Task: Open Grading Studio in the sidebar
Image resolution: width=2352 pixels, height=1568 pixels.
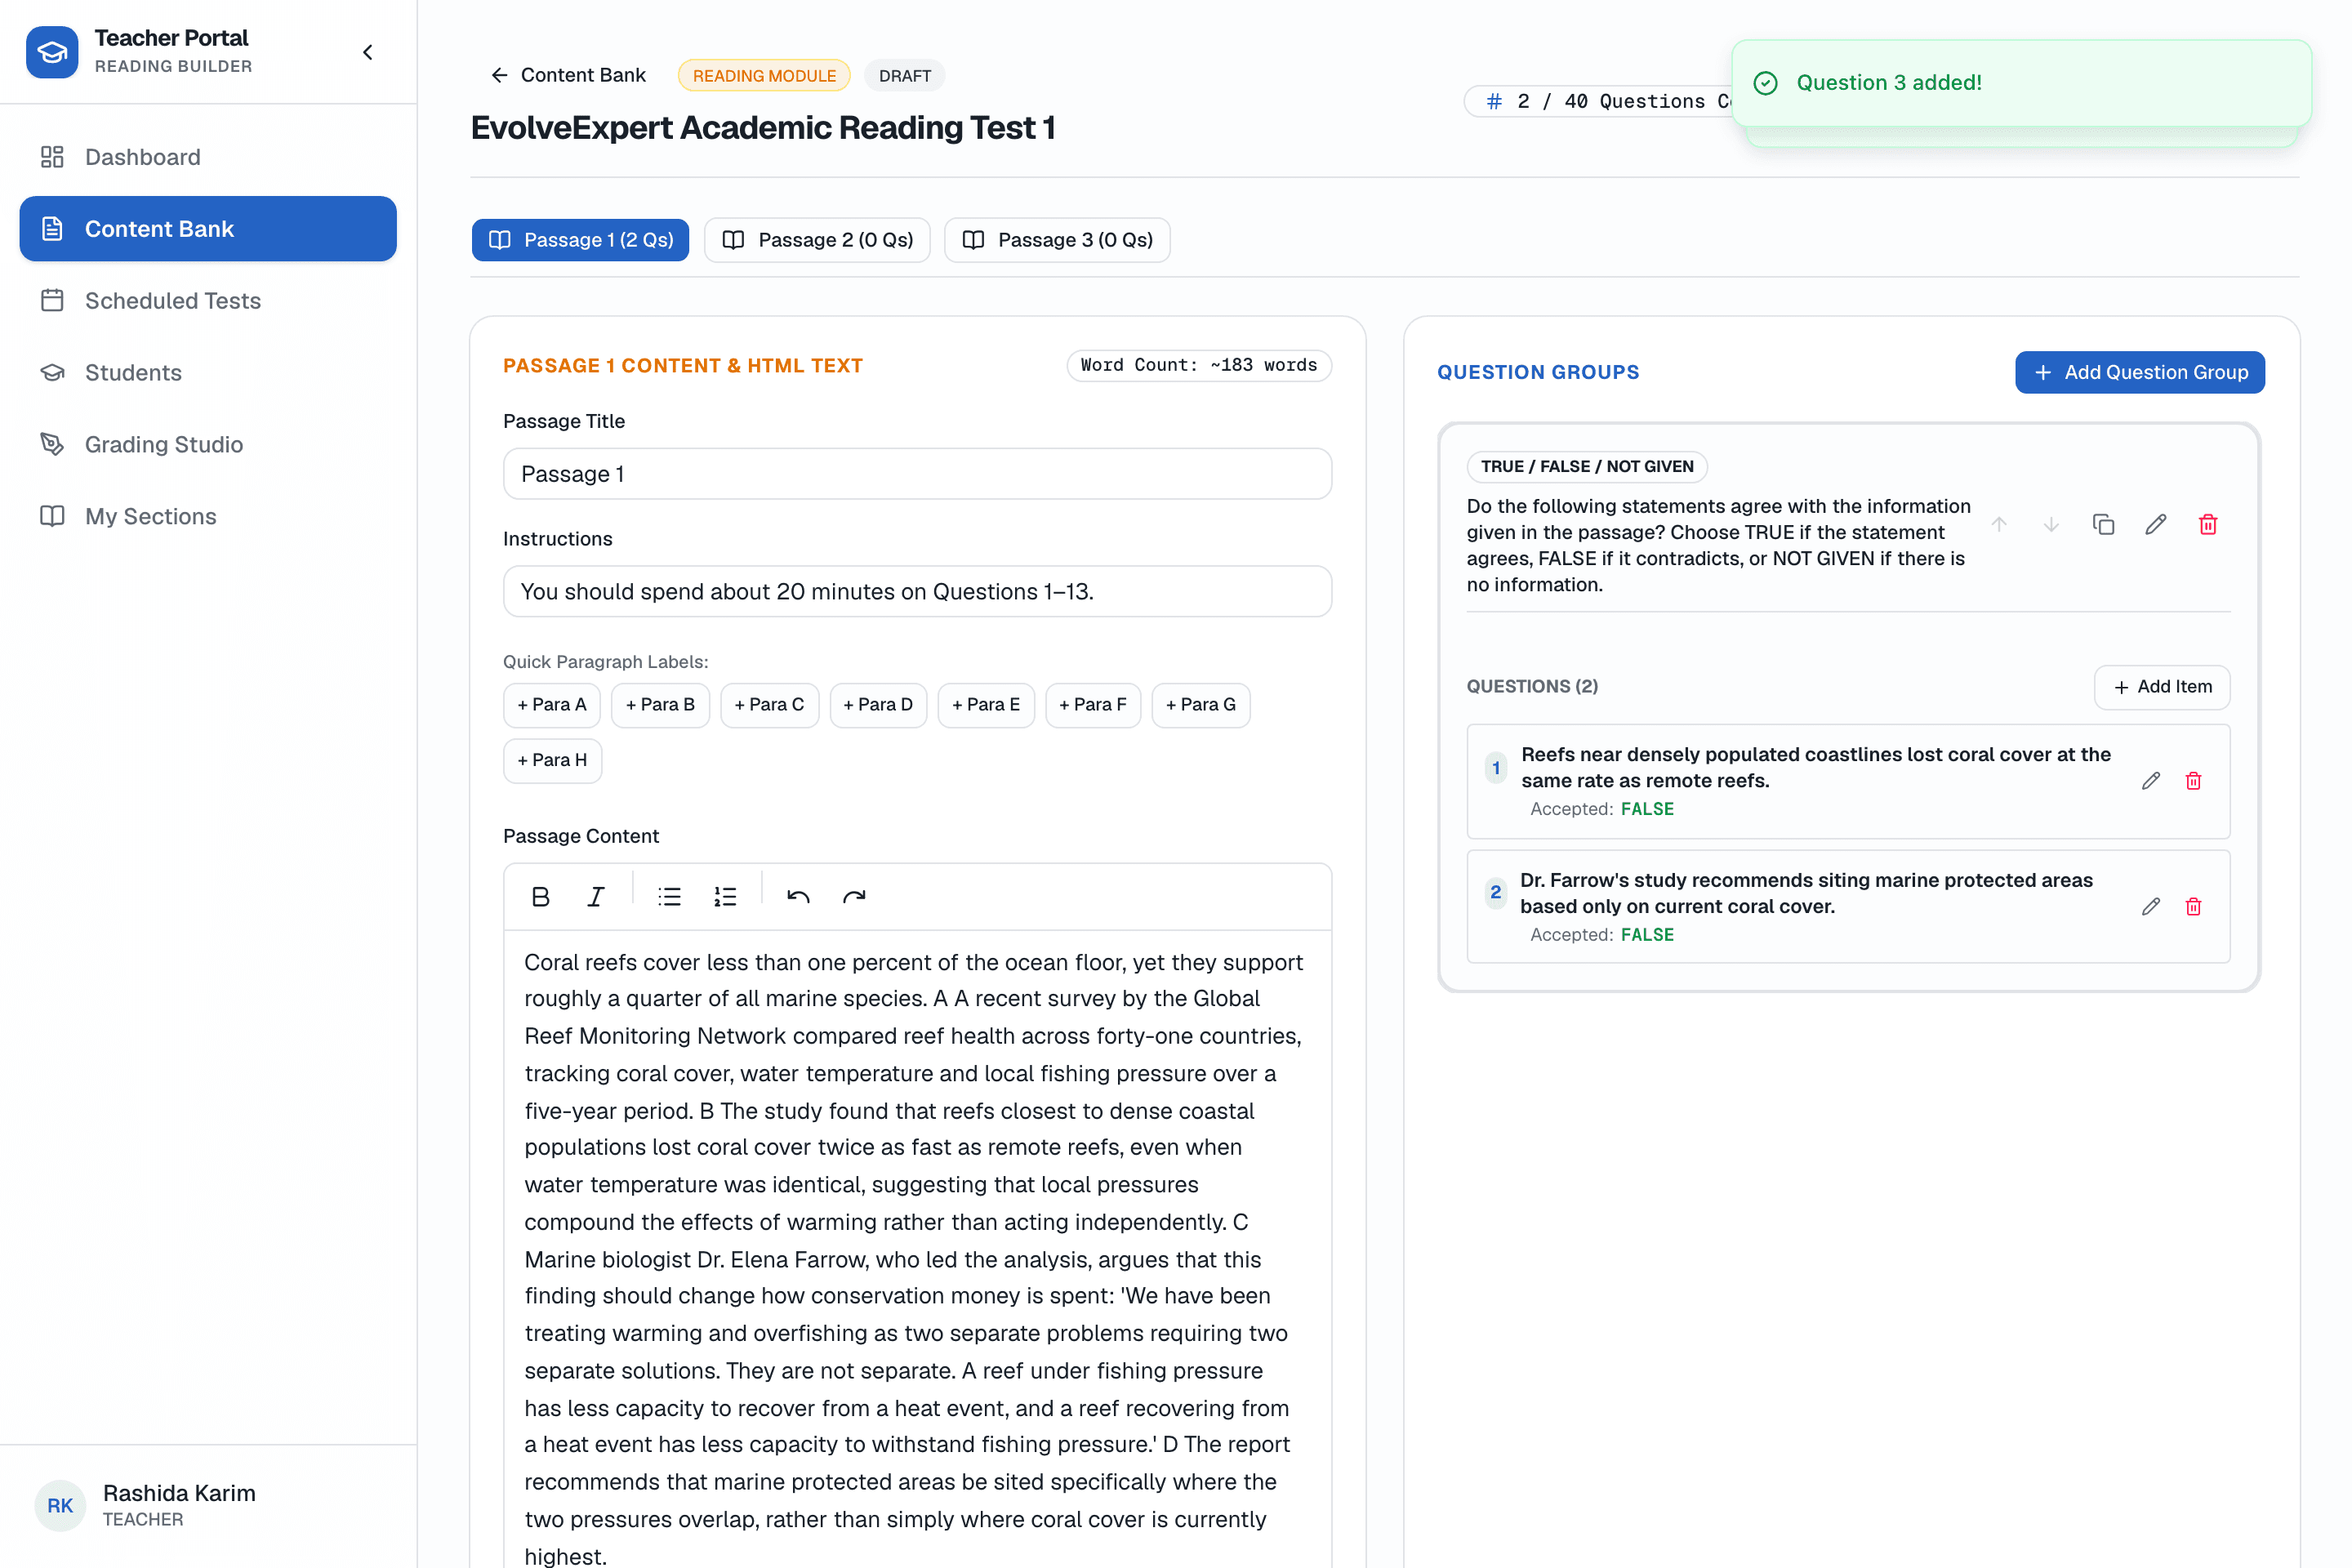Action: click(208, 444)
